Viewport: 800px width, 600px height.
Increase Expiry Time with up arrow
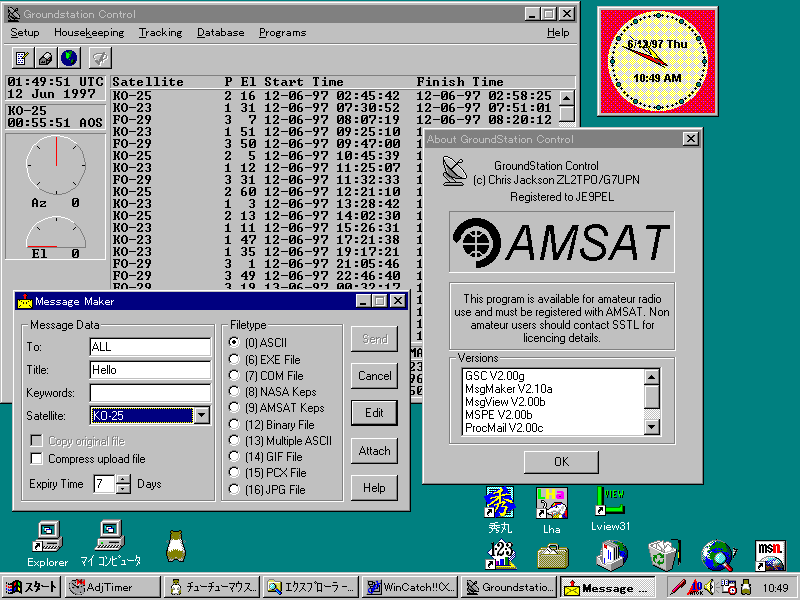click(x=123, y=479)
